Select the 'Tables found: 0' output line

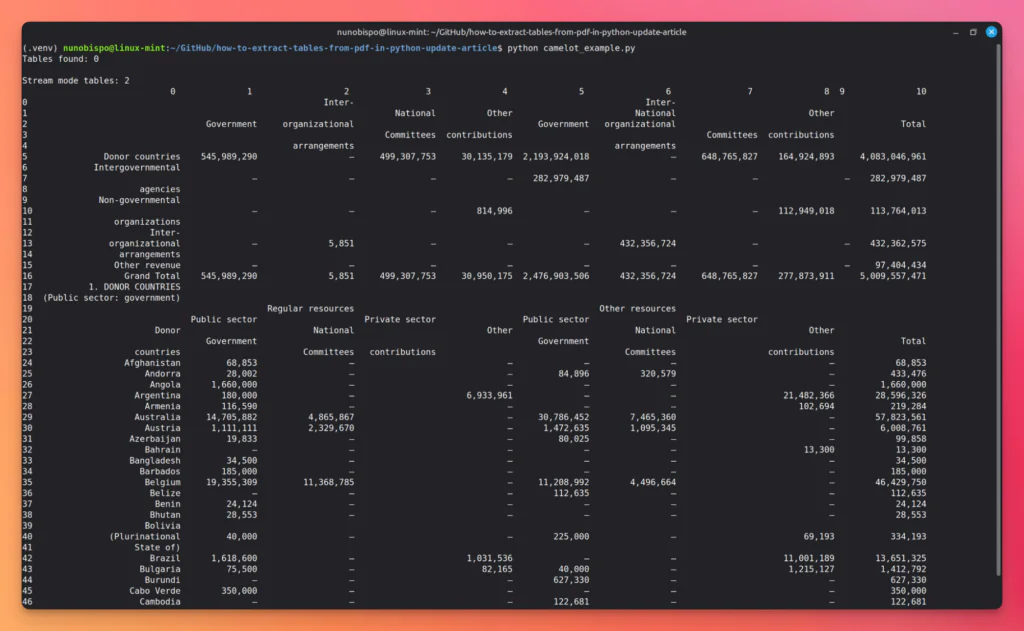point(61,59)
